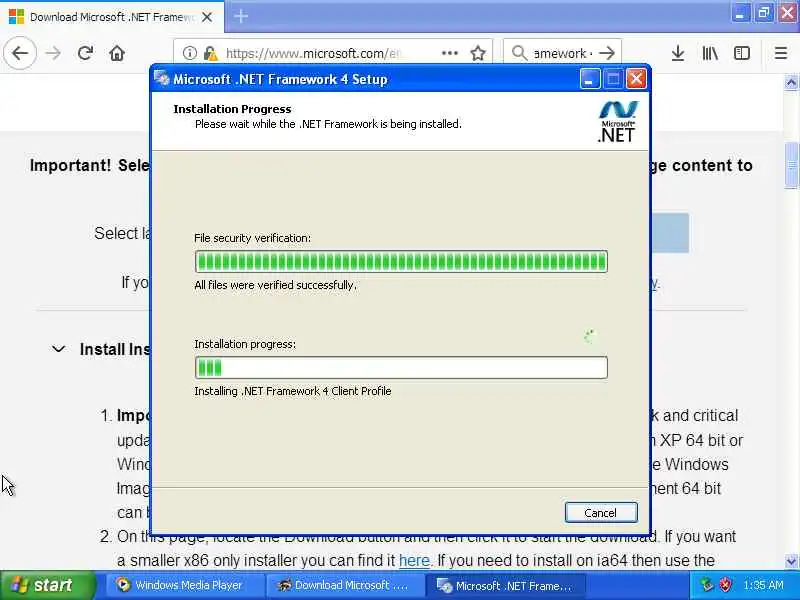The width and height of the screenshot is (800, 600).
Task: Collapse the Install Instructions section chevron
Action: point(59,349)
